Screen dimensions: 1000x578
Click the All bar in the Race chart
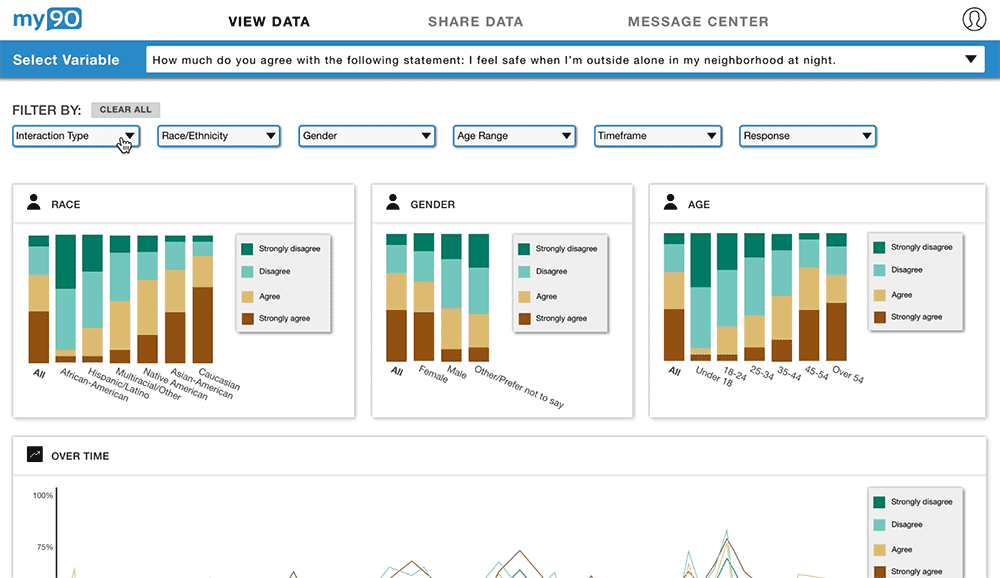point(38,299)
